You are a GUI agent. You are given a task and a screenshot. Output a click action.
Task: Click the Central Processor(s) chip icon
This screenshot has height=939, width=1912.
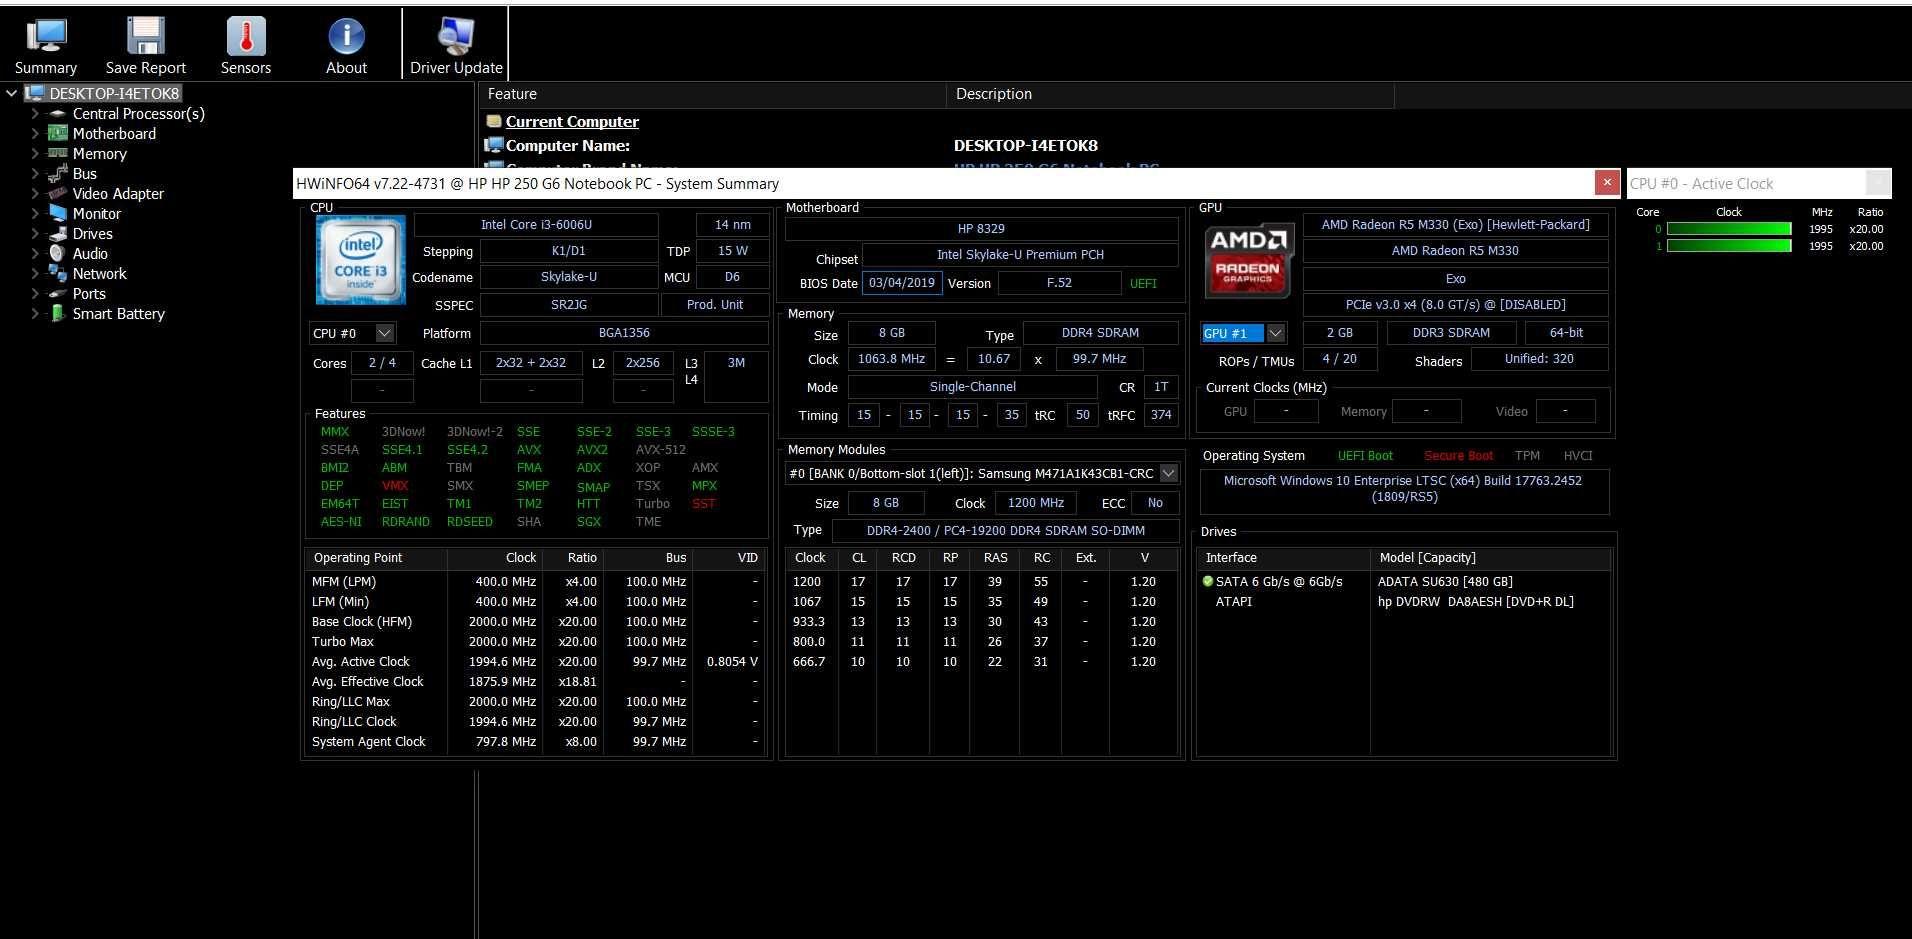click(x=58, y=113)
